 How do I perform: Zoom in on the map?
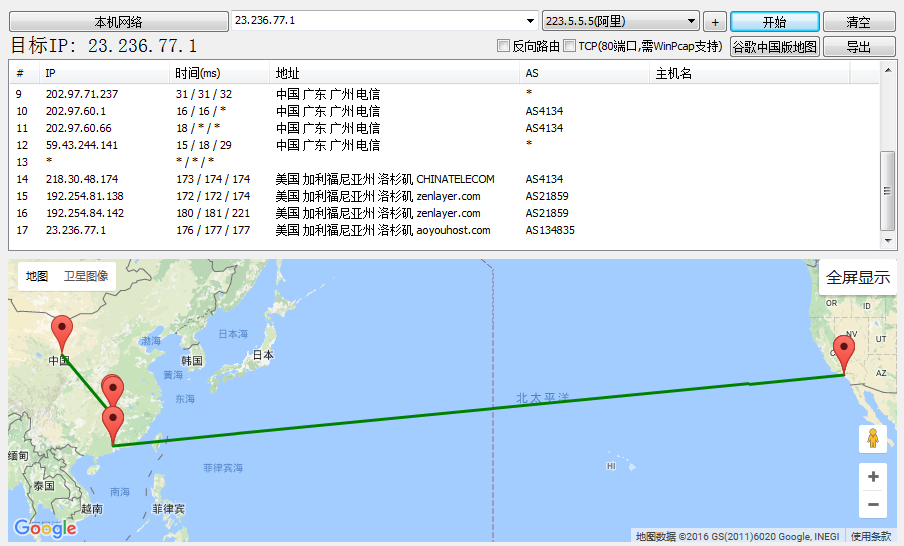click(x=873, y=477)
